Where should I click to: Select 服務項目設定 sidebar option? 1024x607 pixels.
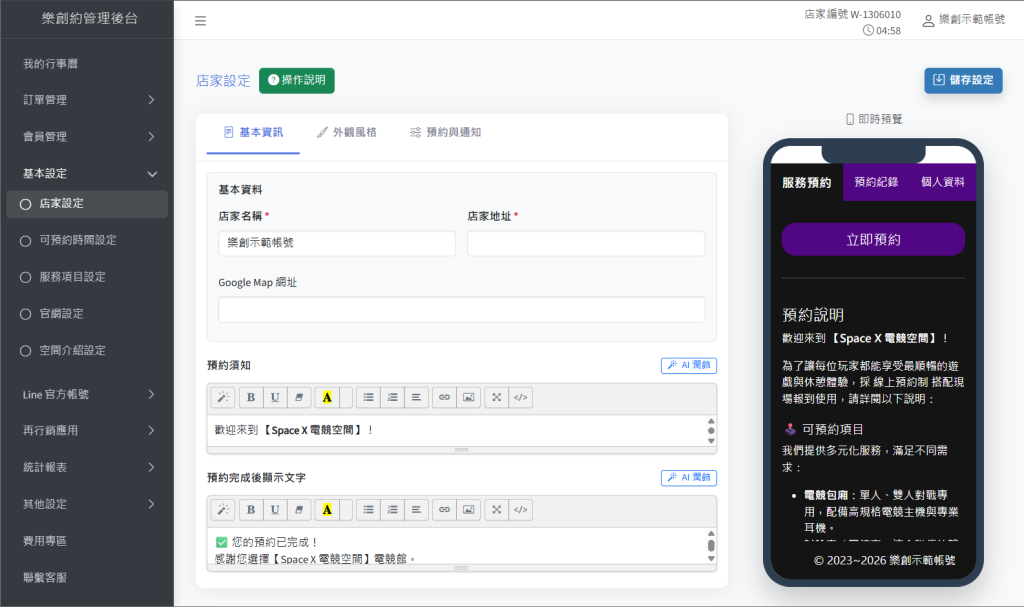(72, 277)
